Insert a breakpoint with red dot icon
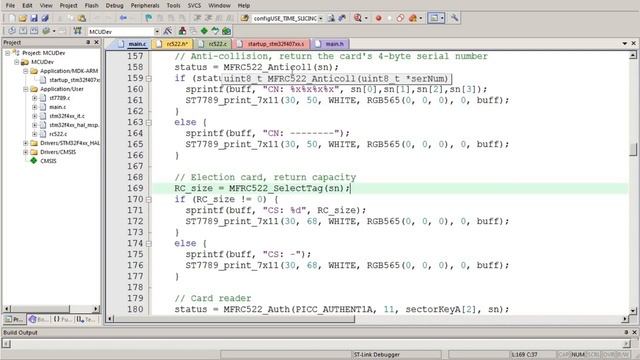The image size is (640, 360). click(378, 18)
